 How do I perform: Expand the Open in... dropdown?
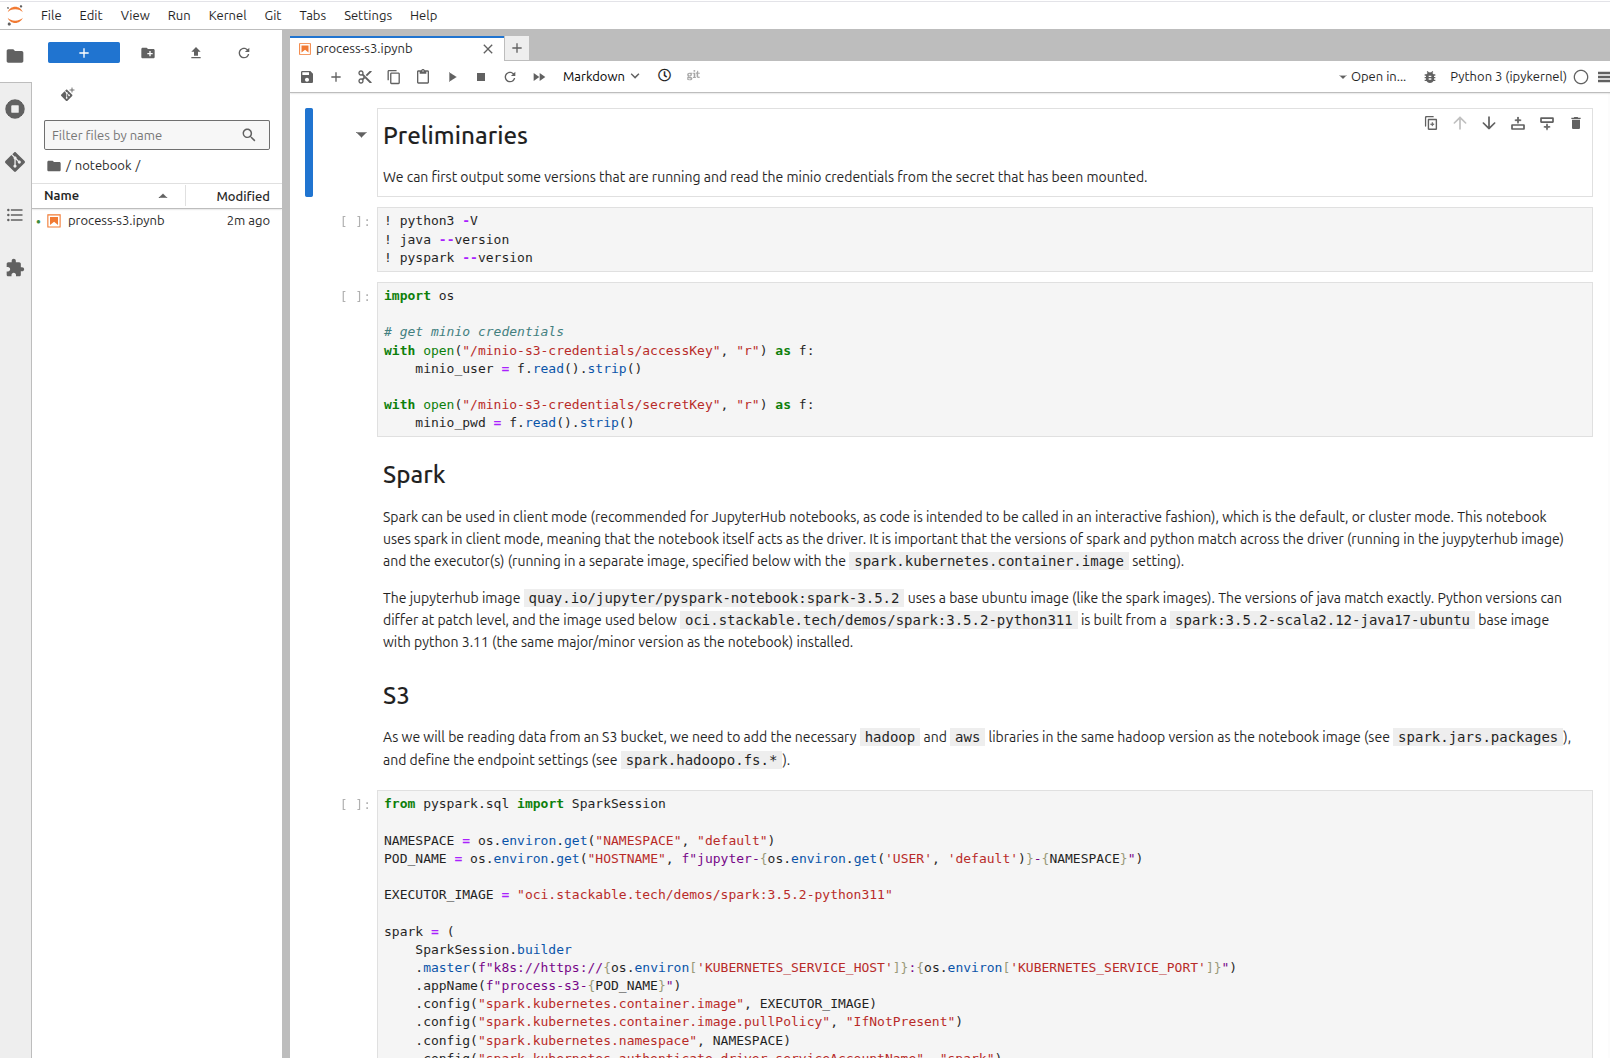point(1372,77)
